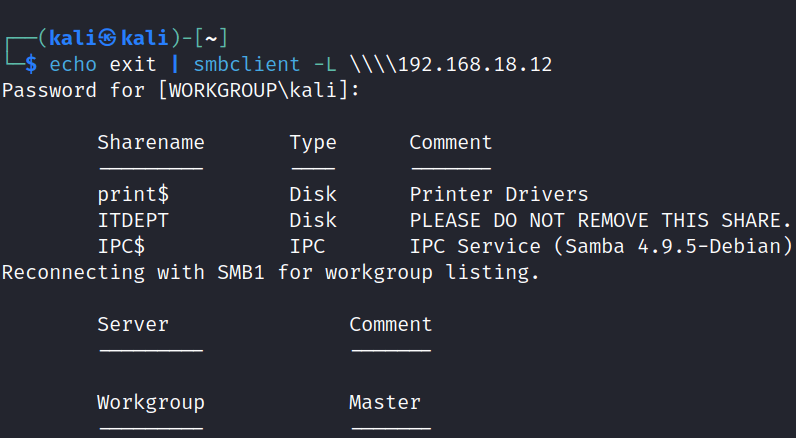This screenshot has height=438, width=796.
Task: Click the Server column header
Action: pos(133,324)
